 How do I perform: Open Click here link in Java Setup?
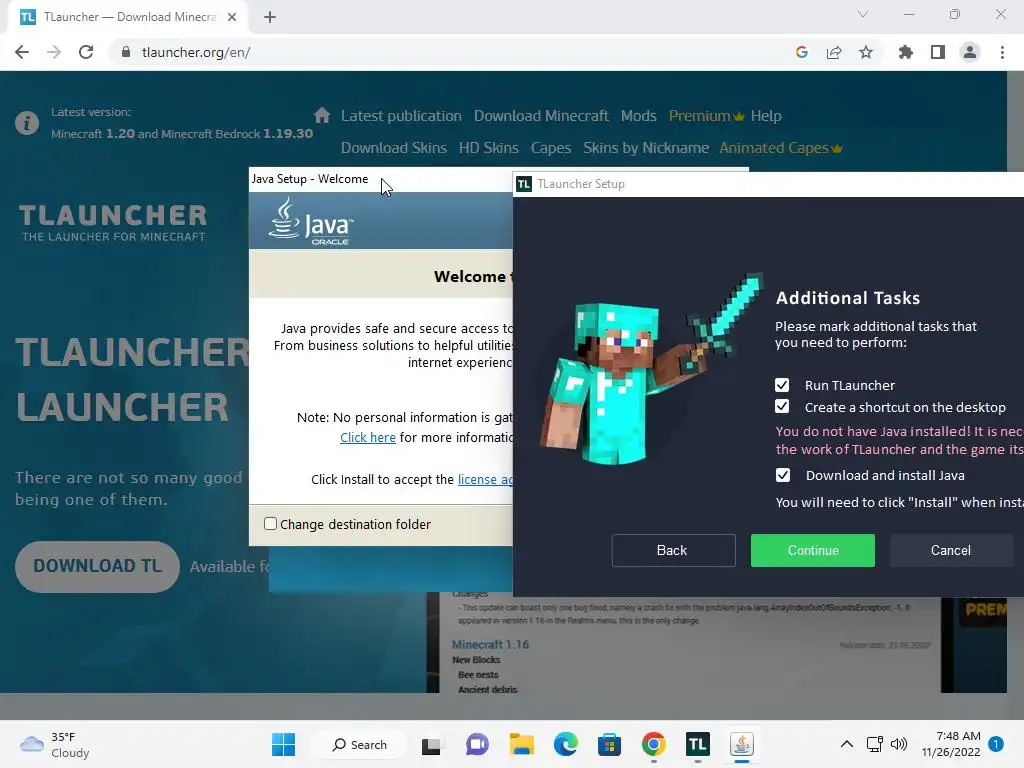[368, 438]
